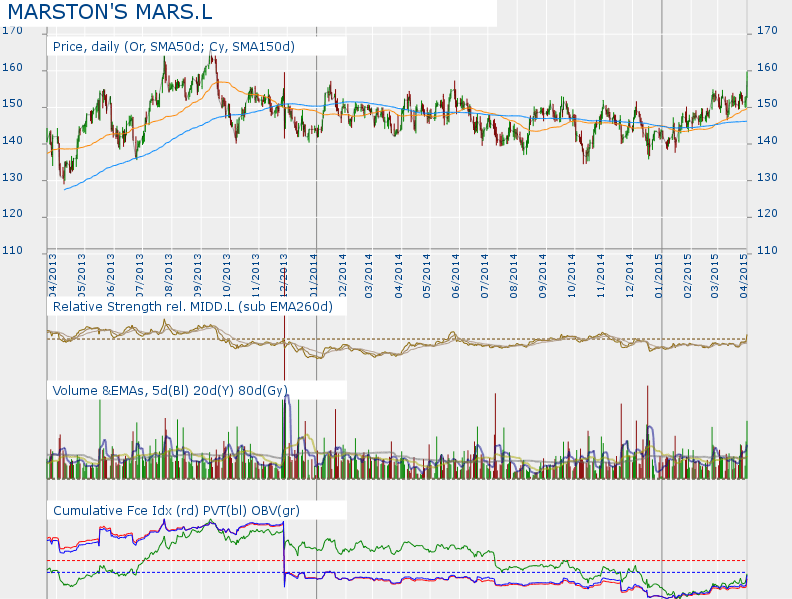This screenshot has height=599, width=792.
Task: Click the 110 value on the right price axis
Action: coord(767,251)
